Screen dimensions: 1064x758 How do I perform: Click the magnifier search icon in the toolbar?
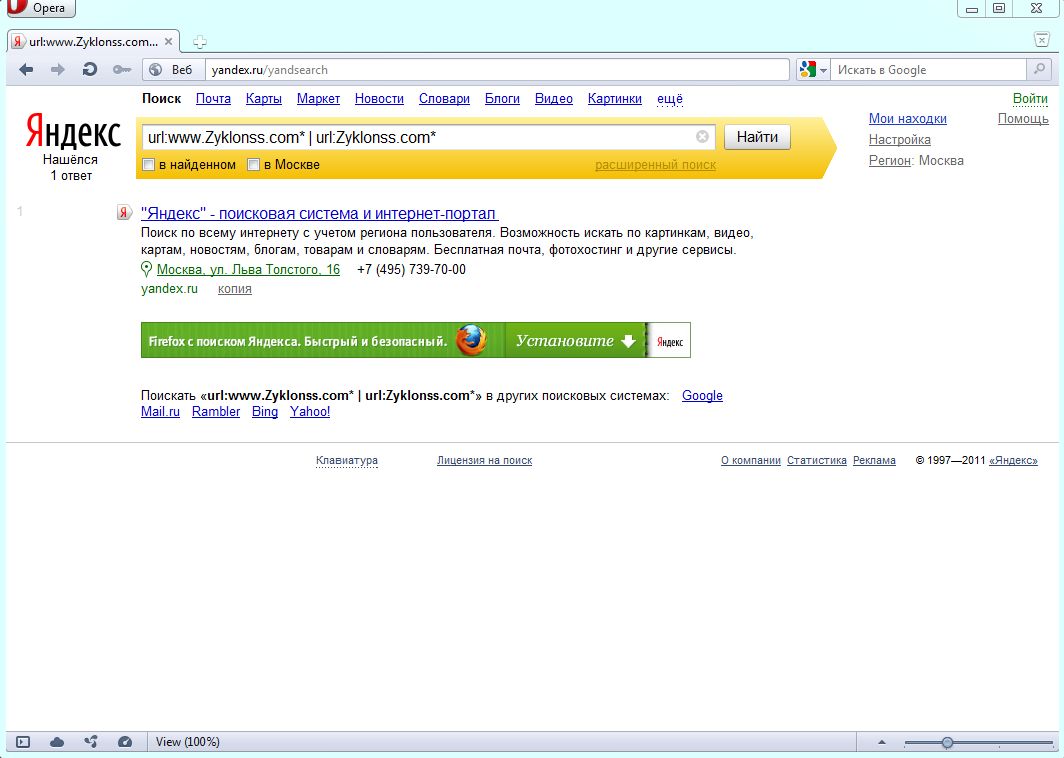[x=1038, y=69]
